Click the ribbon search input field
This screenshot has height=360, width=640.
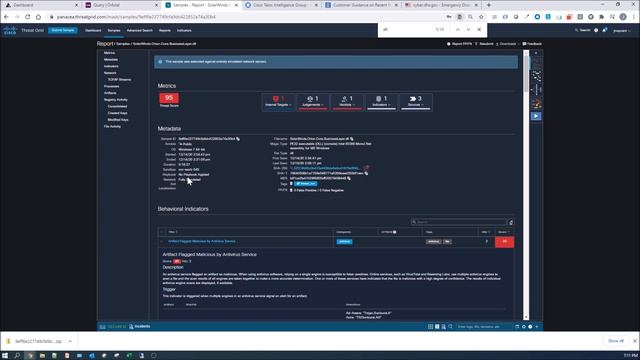tap(484, 327)
